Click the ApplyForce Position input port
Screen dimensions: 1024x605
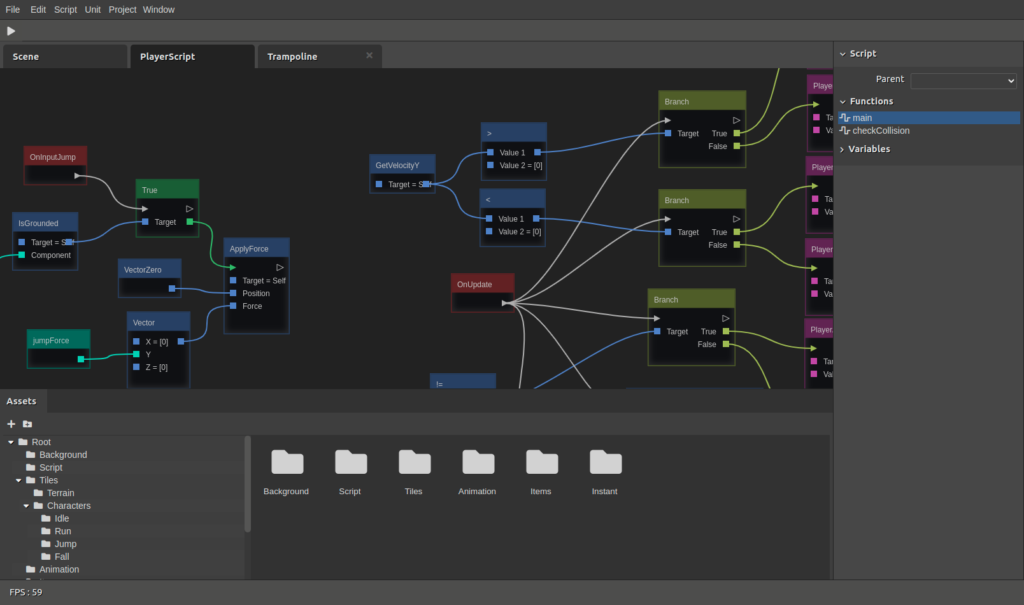click(x=233, y=293)
